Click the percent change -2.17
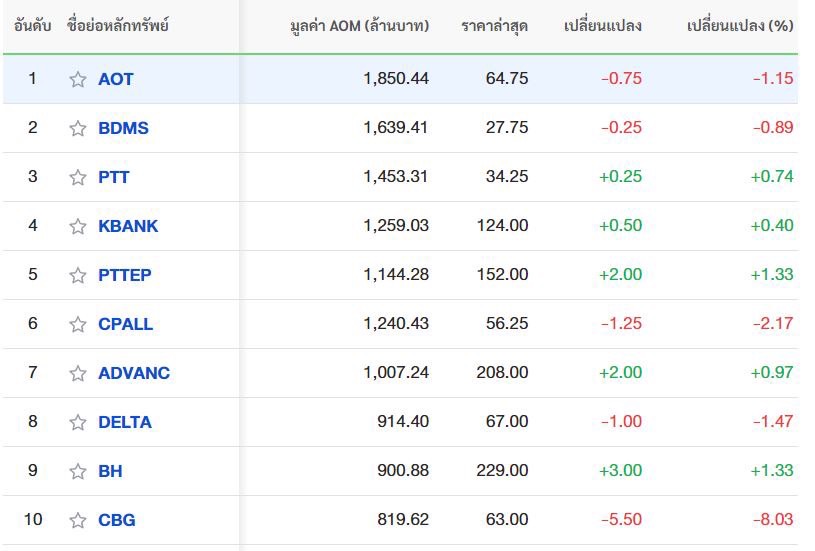Screen dimensions: 815x551 pyautogui.click(x=773, y=323)
